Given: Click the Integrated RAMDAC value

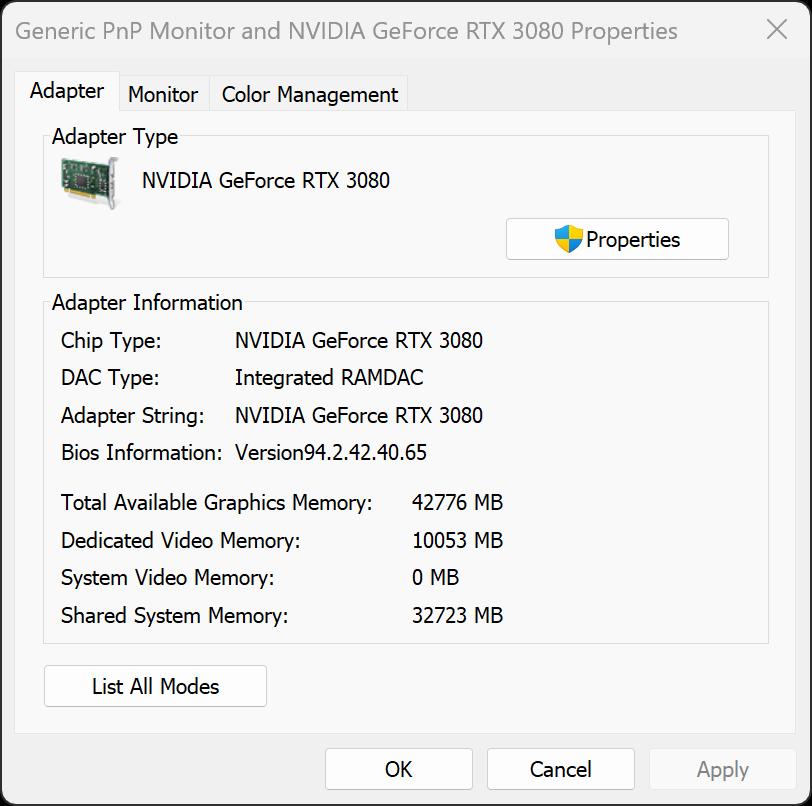Looking at the screenshot, I should pos(329,378).
